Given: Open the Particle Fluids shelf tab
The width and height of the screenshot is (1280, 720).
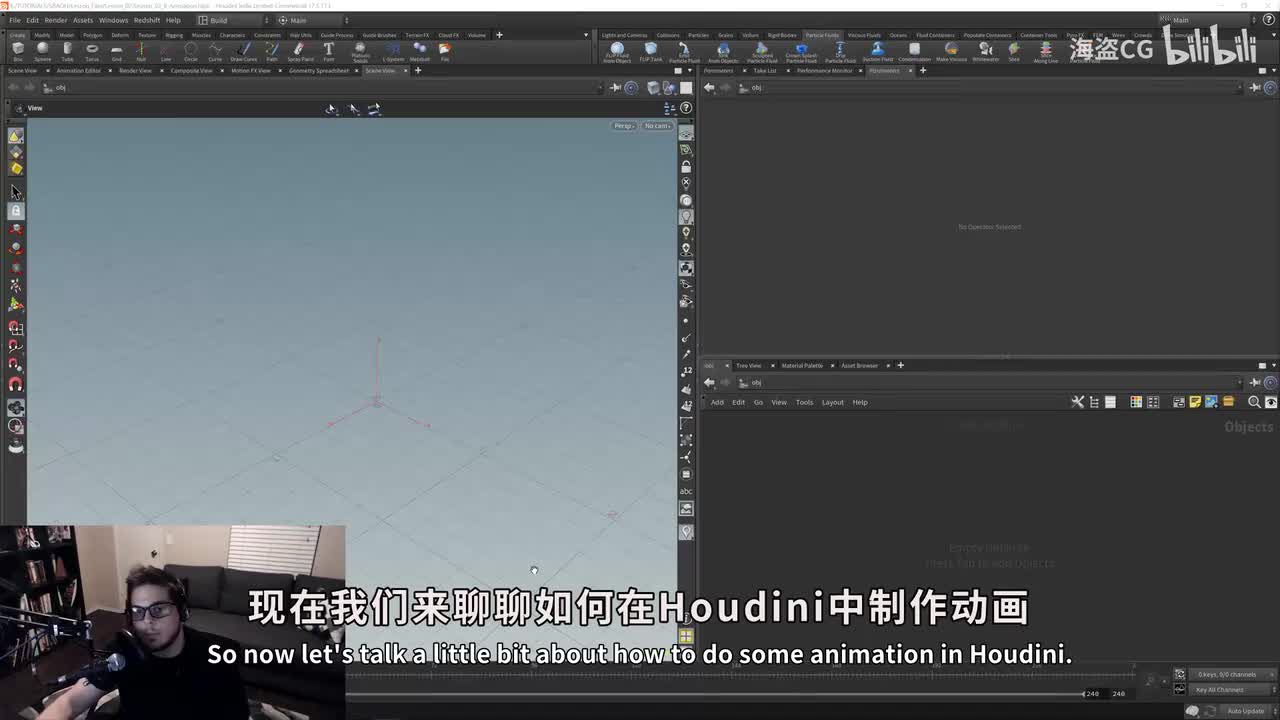Looking at the screenshot, I should click(823, 35).
